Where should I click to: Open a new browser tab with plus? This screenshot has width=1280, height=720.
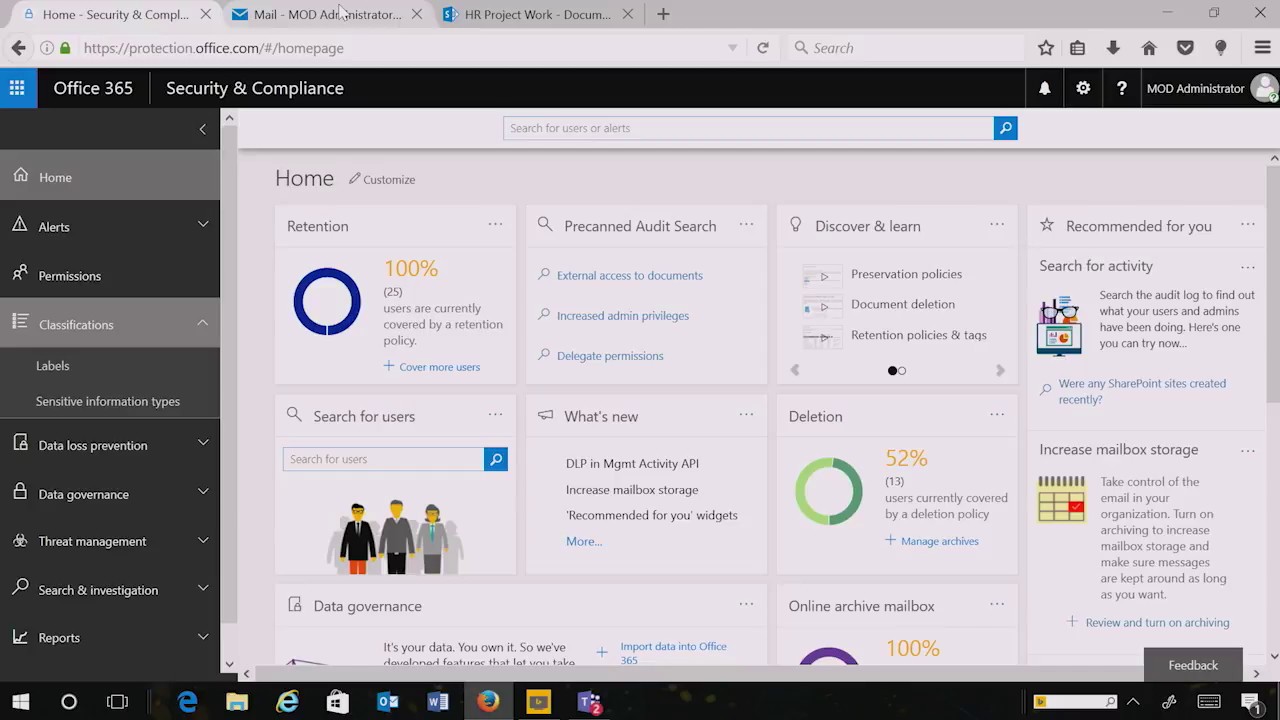[663, 14]
